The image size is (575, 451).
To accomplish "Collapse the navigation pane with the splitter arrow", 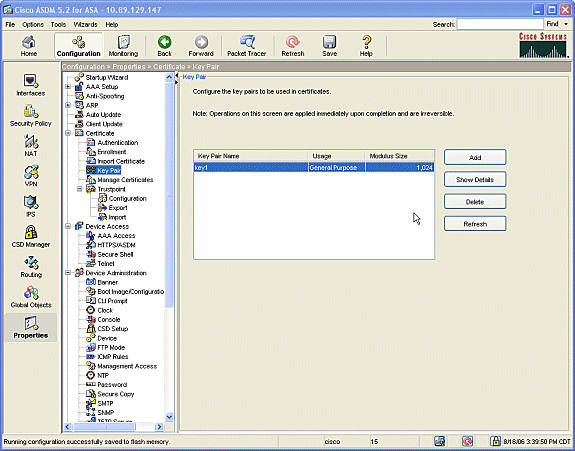I will tap(176, 77).
